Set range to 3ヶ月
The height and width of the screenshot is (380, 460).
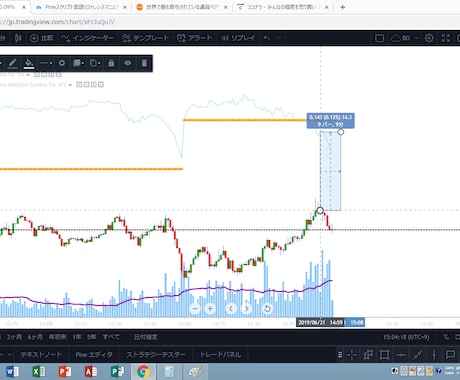14,337
